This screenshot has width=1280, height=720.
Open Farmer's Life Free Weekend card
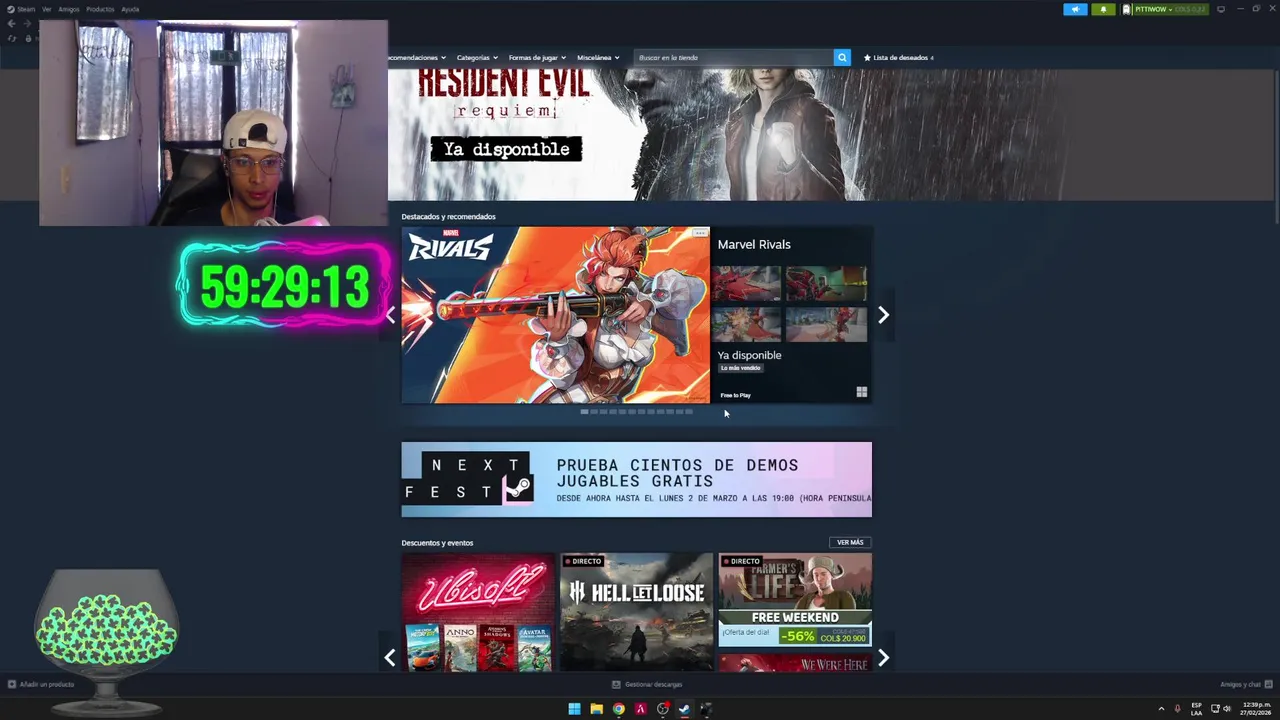click(x=795, y=600)
